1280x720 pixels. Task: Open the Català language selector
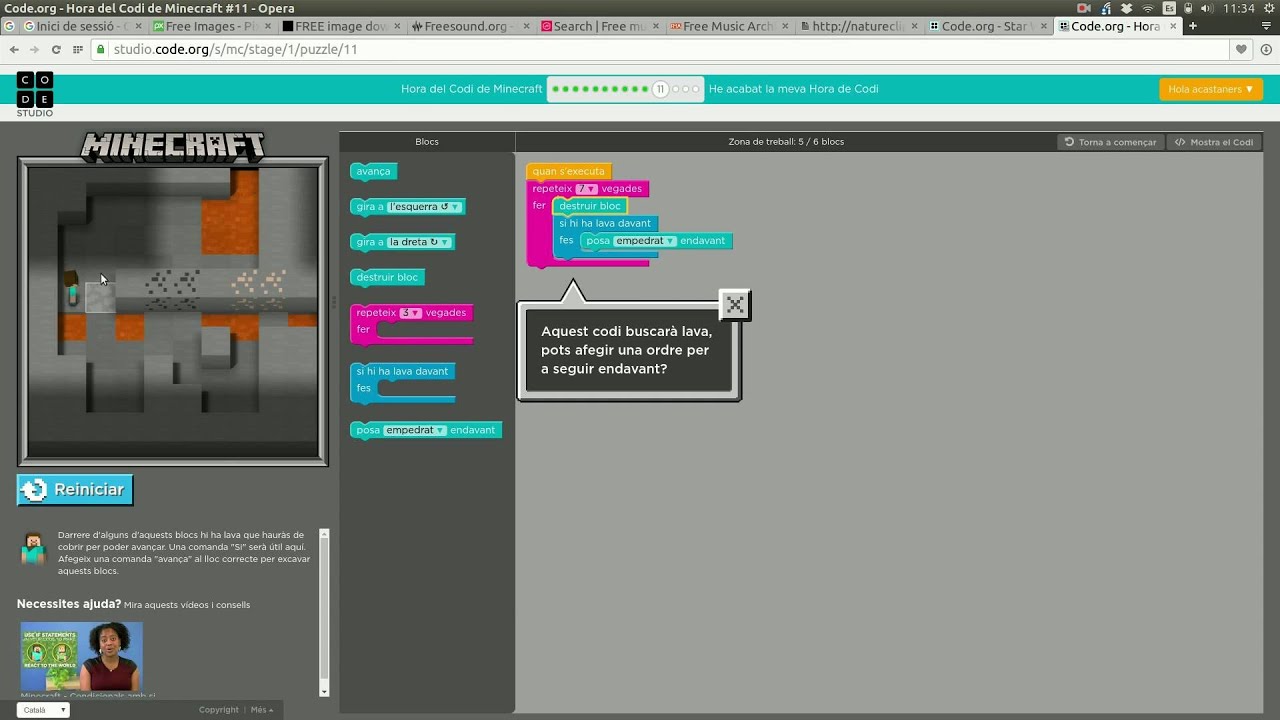coord(43,710)
